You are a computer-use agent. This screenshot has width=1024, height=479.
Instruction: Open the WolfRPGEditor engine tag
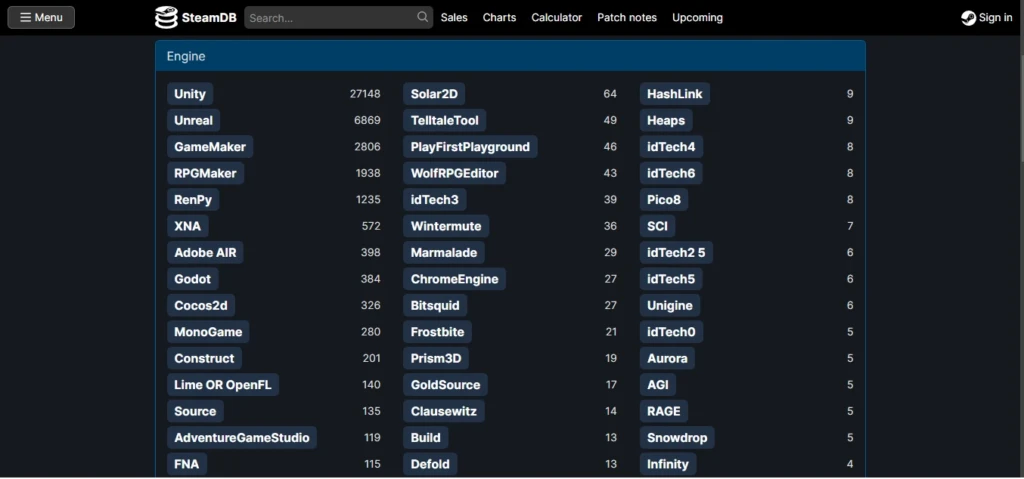click(x=455, y=173)
